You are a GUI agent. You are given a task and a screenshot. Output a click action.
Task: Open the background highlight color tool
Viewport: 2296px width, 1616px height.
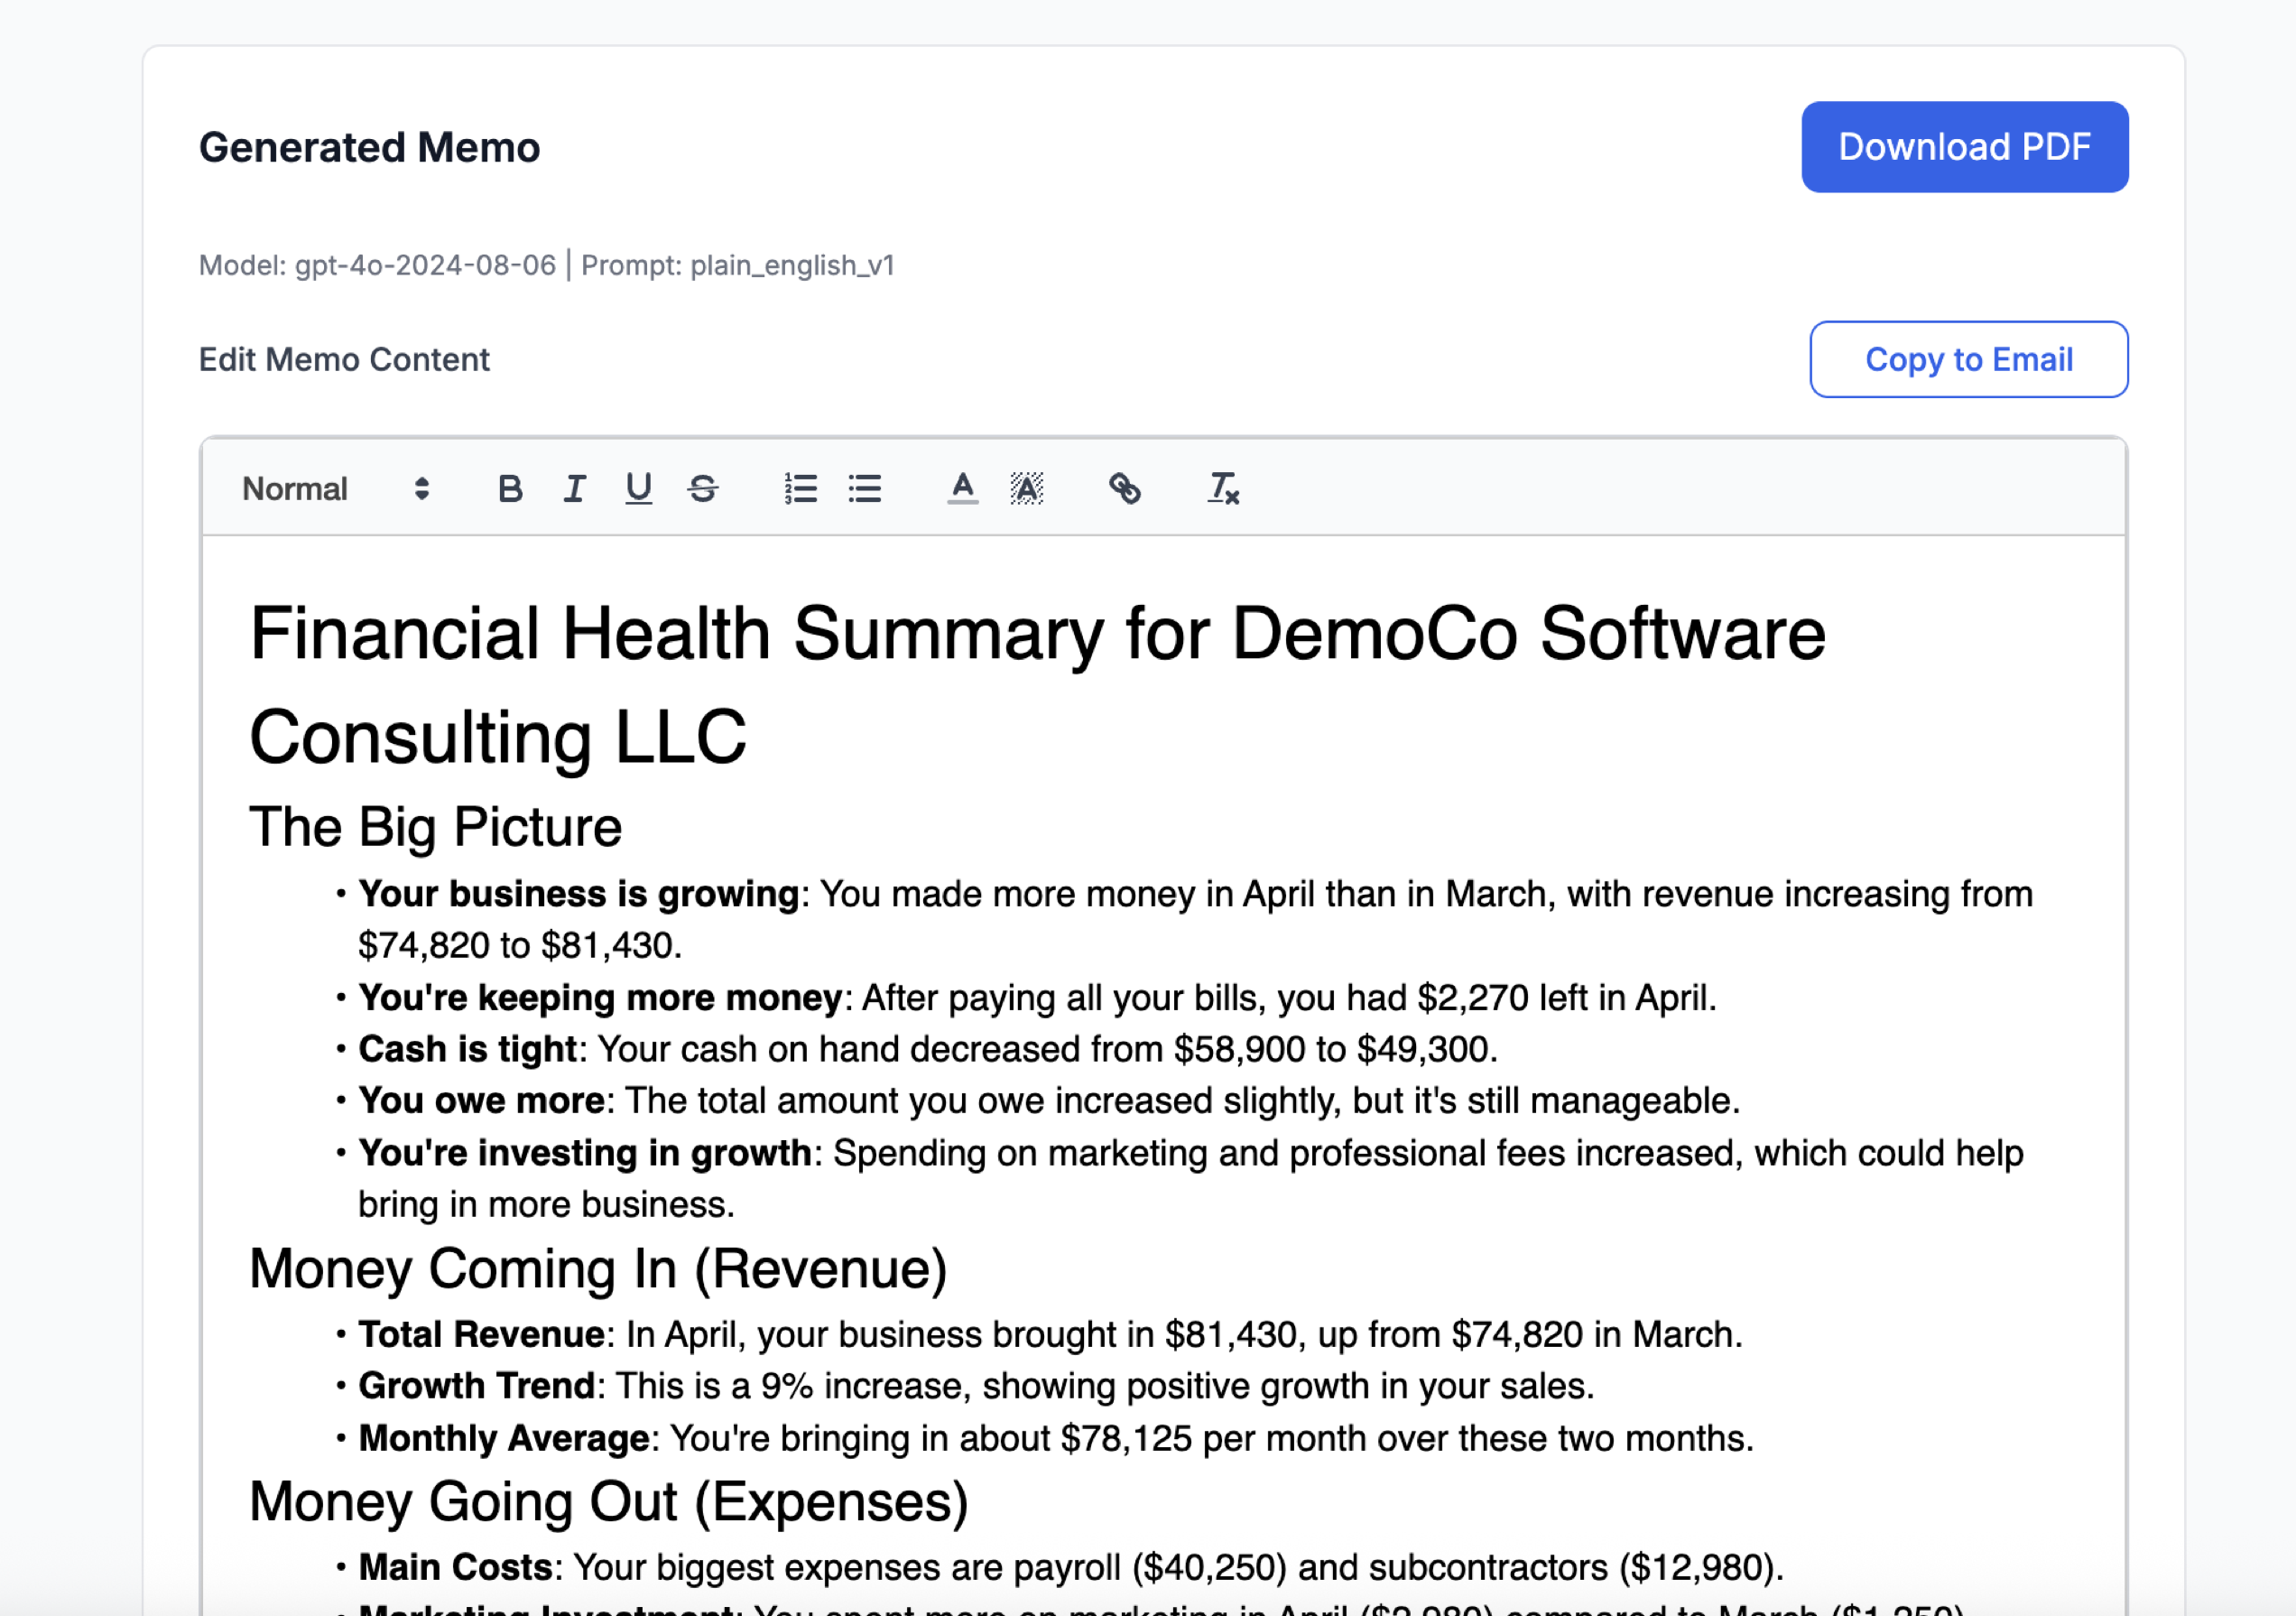click(x=1027, y=490)
